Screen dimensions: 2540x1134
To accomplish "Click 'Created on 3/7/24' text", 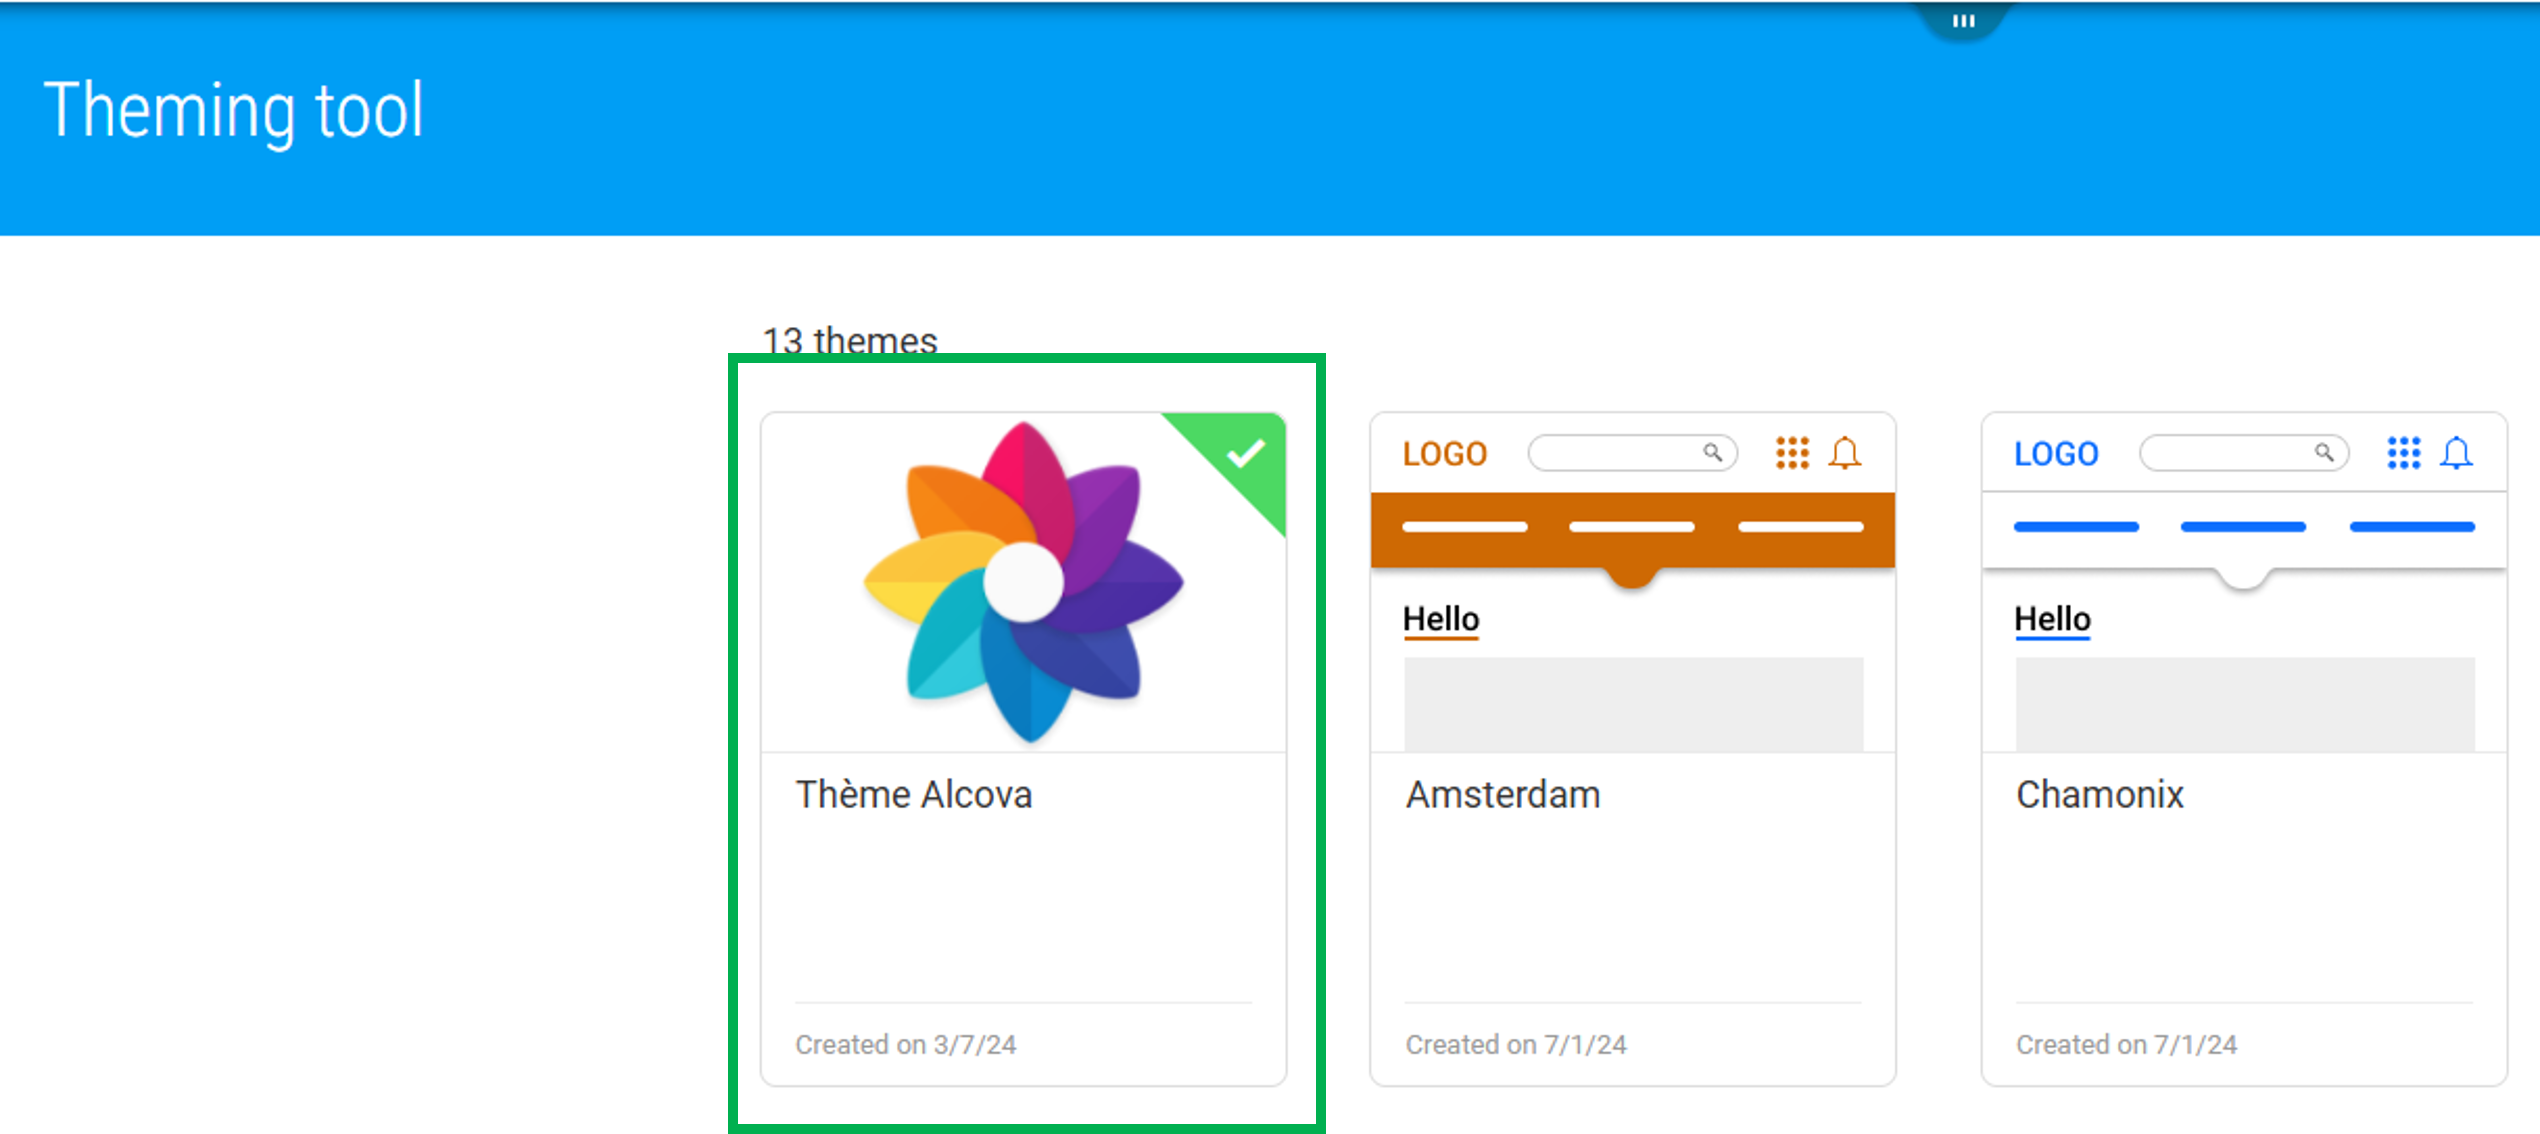I will [905, 1044].
